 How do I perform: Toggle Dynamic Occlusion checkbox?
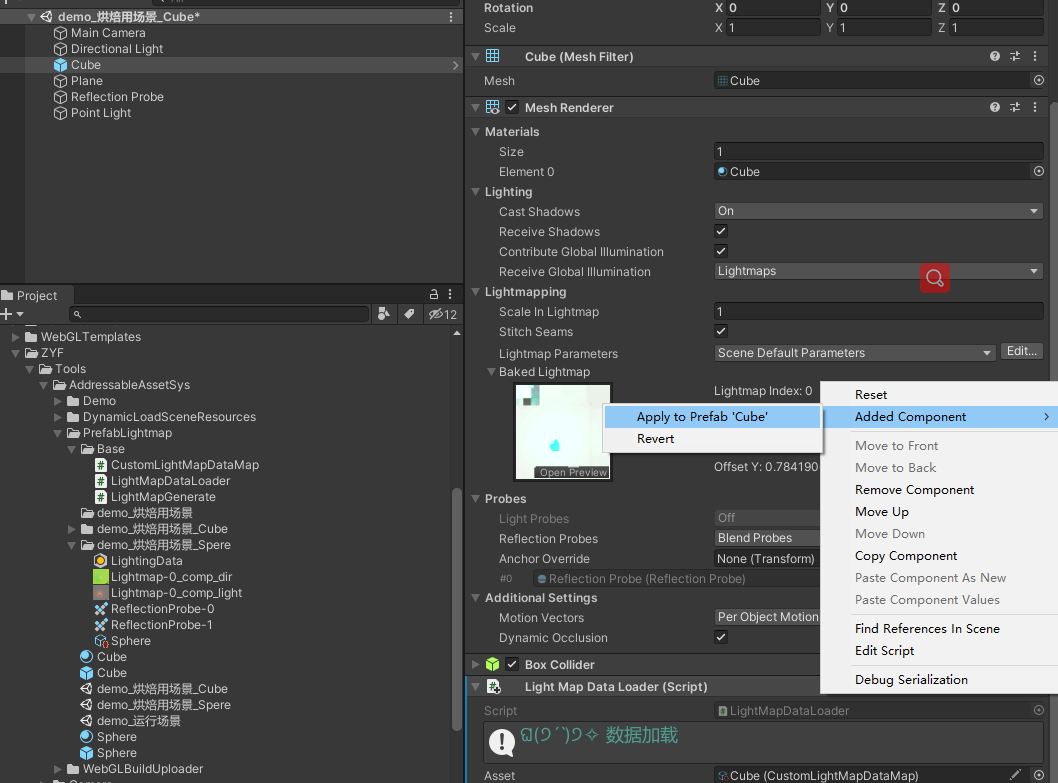pyautogui.click(x=721, y=637)
